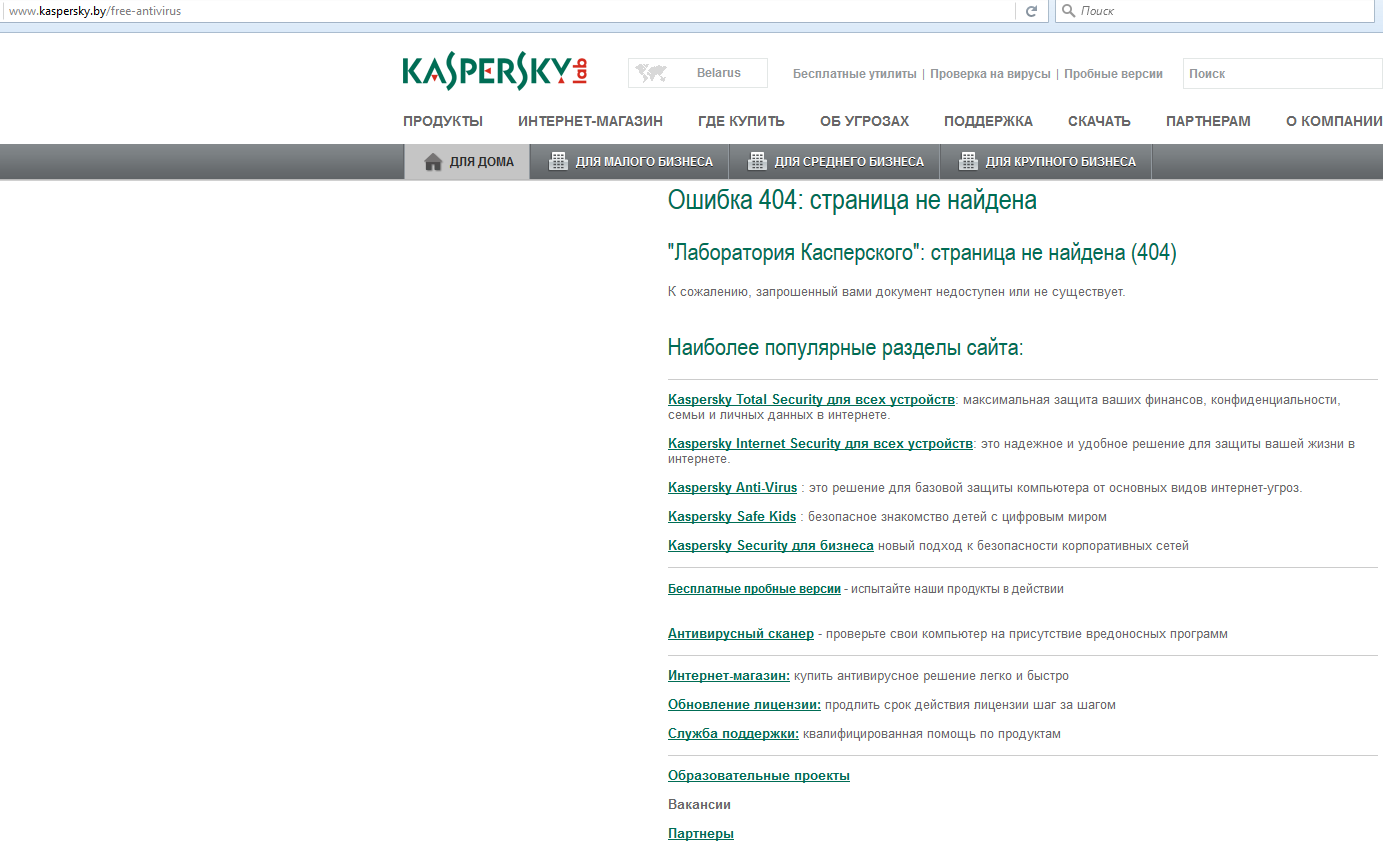1383x854 pixels.
Task: Open Kaspersky Internet Security для всех устройств link
Action: 820,444
